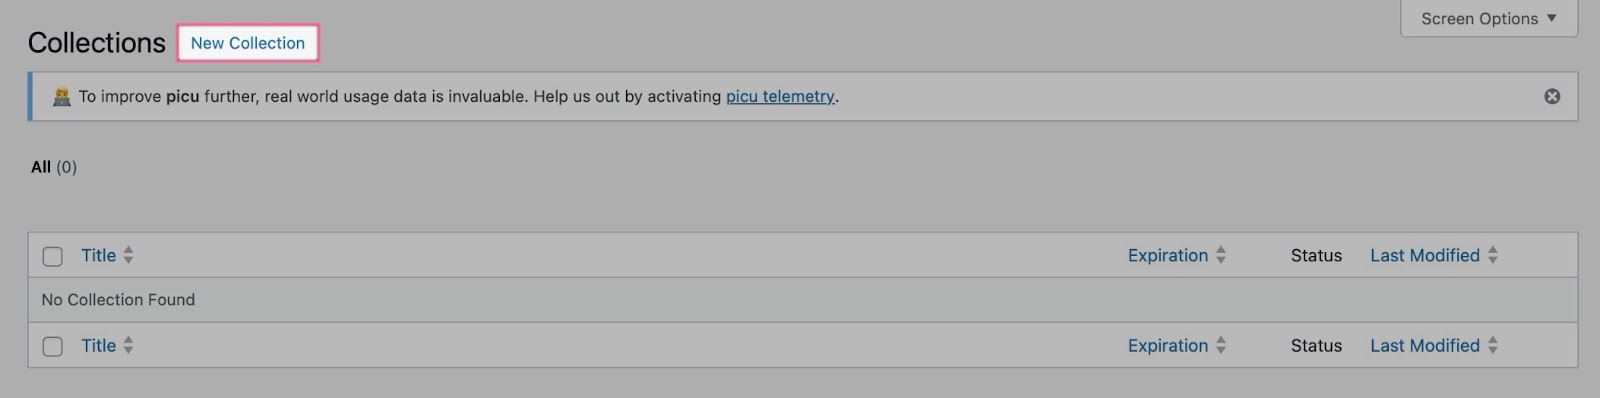Screen dimensions: 1600x398
Task: Click the sort arrows beside the bottom Expiration
Action: coord(1221,345)
